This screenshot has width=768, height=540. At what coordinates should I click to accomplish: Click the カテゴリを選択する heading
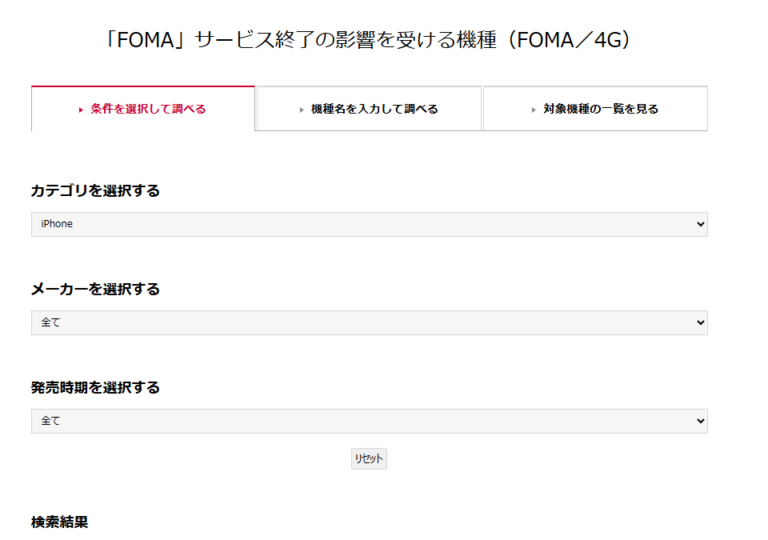[95, 191]
